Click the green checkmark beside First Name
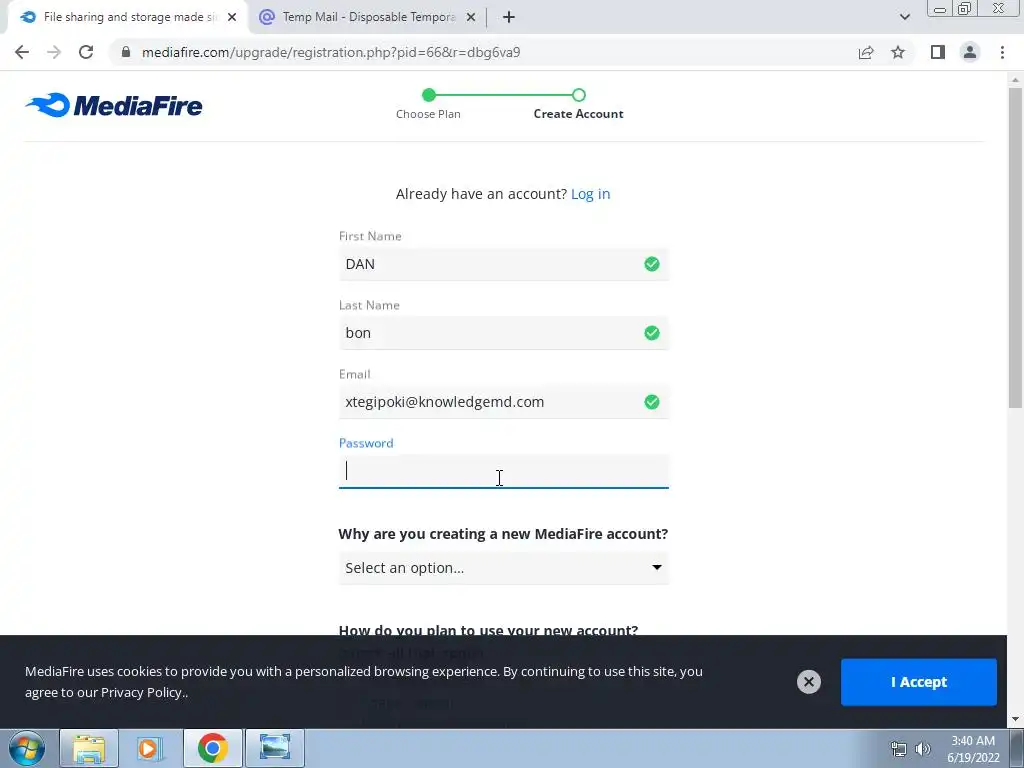This screenshot has width=1024, height=768. click(x=652, y=264)
